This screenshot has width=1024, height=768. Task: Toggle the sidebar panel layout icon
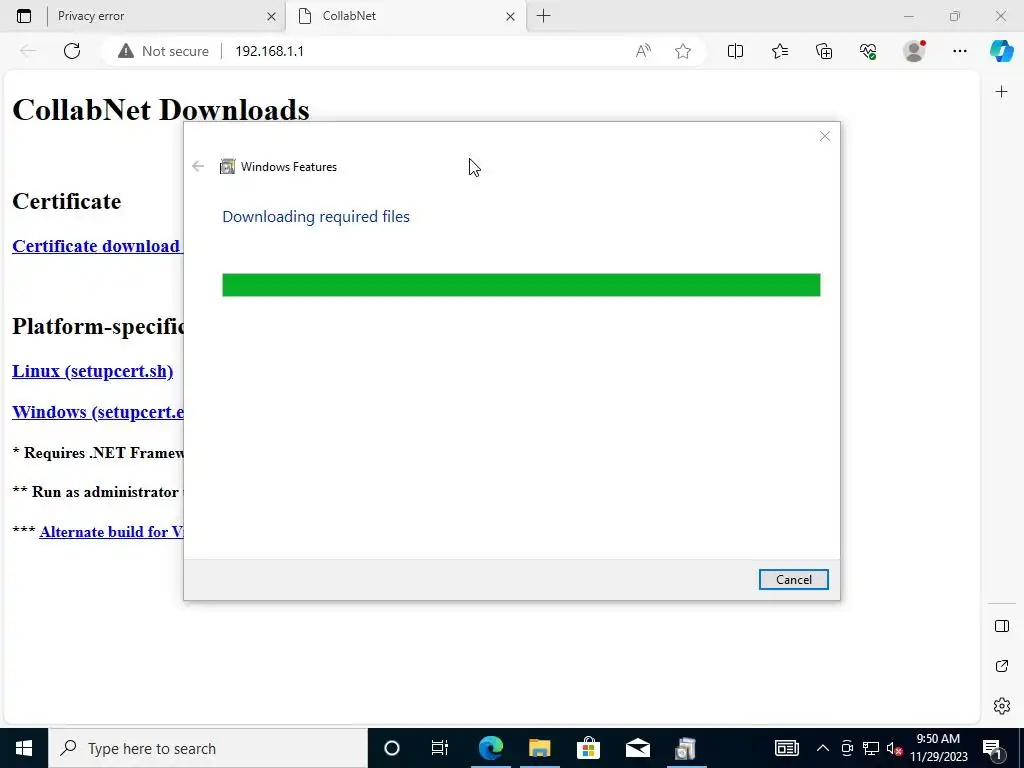(x=1001, y=626)
